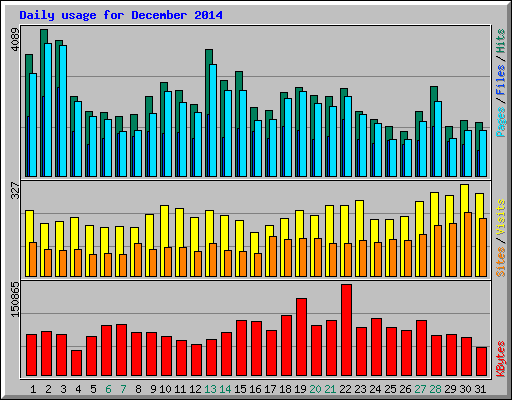This screenshot has height=400, width=512.
Task: Click green day label '14' on the x-axis
Action: [x=225, y=389]
